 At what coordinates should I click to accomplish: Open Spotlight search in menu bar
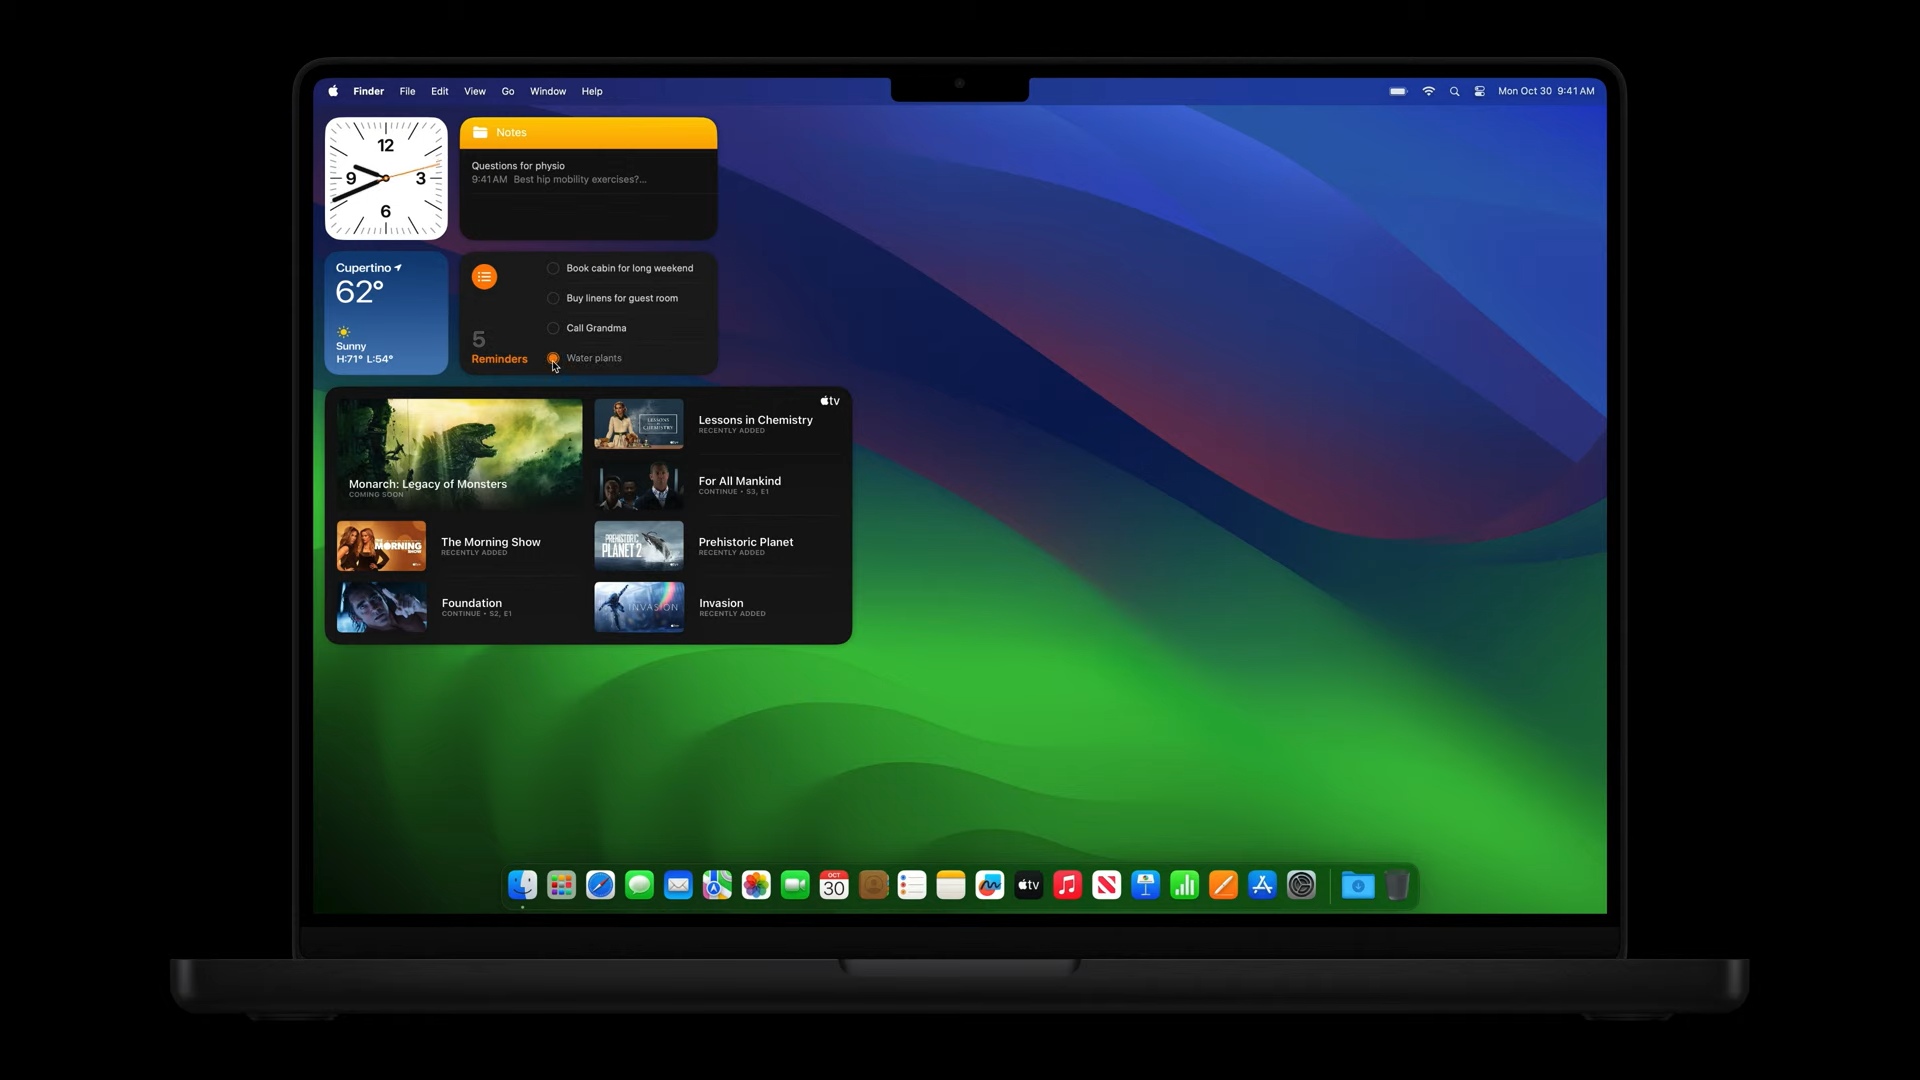1454,91
